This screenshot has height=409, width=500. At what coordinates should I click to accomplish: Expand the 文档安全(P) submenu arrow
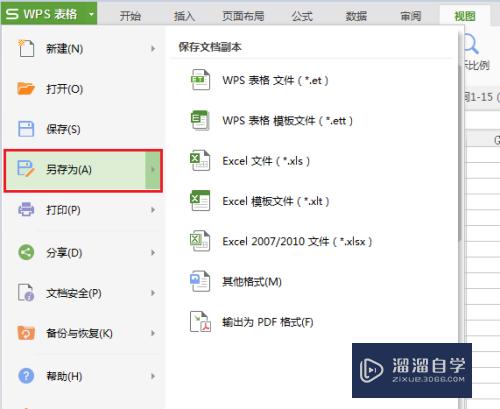click(153, 293)
